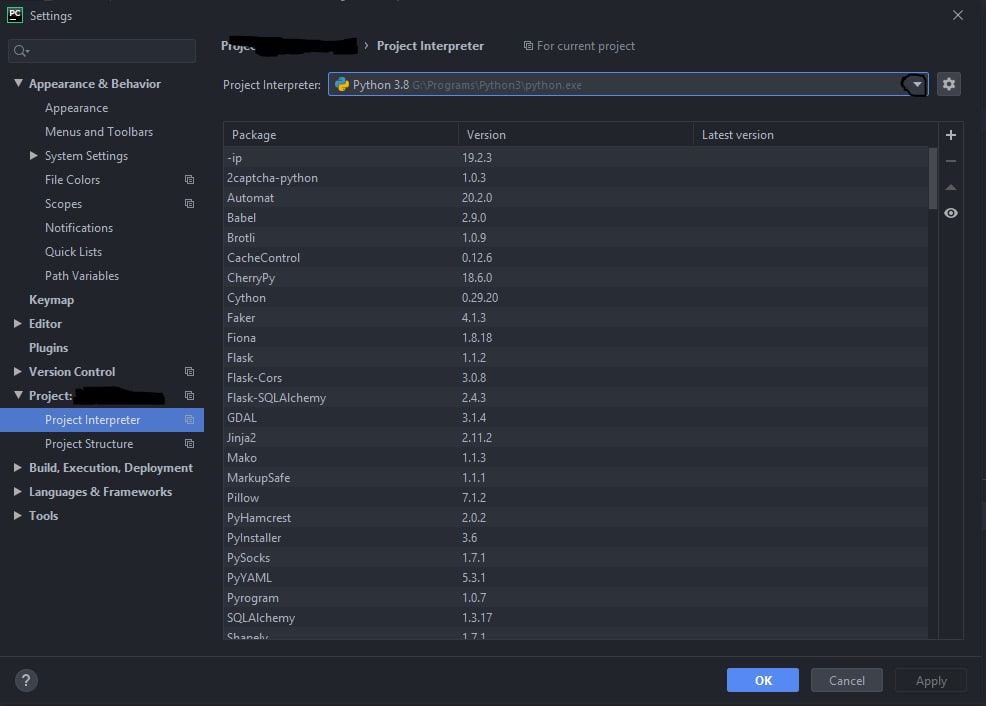Open Project Structure settings page

click(x=89, y=444)
